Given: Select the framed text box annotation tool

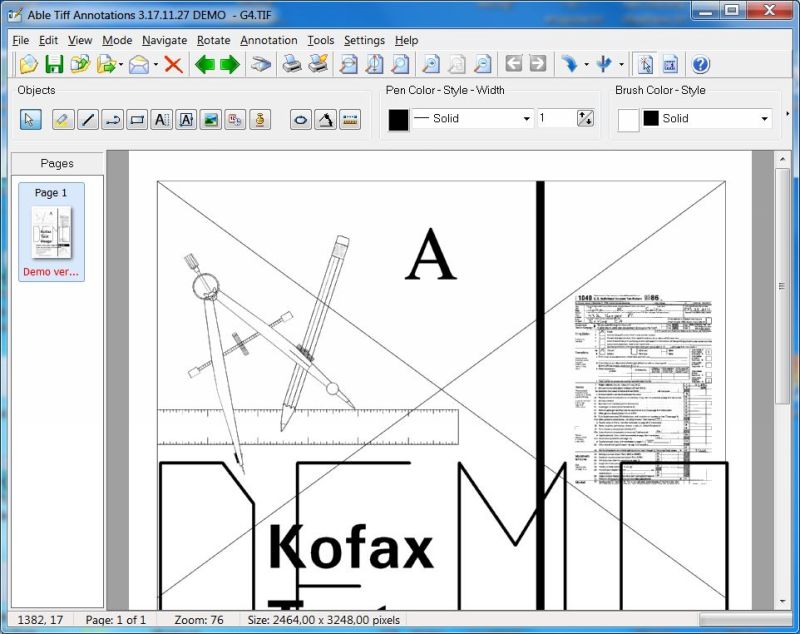Looking at the screenshot, I should (186, 120).
